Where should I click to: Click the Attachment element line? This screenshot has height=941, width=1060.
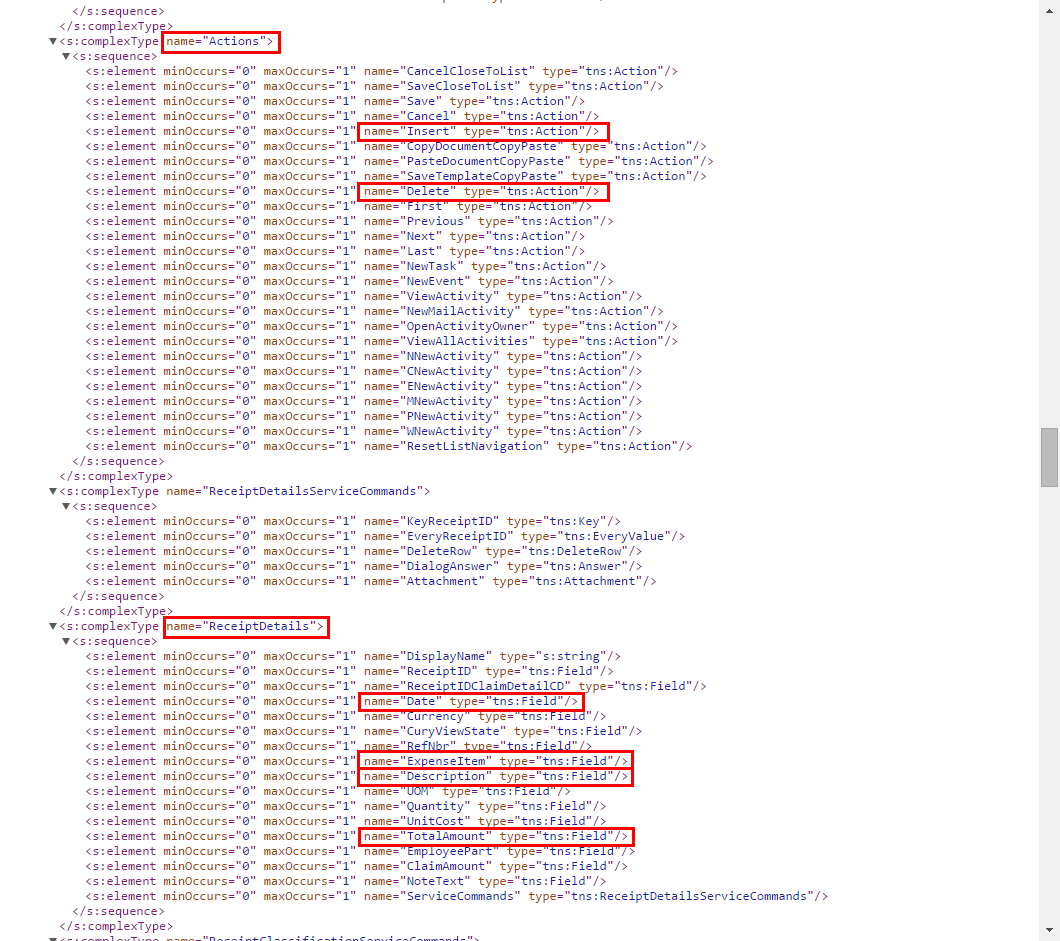[x=371, y=581]
